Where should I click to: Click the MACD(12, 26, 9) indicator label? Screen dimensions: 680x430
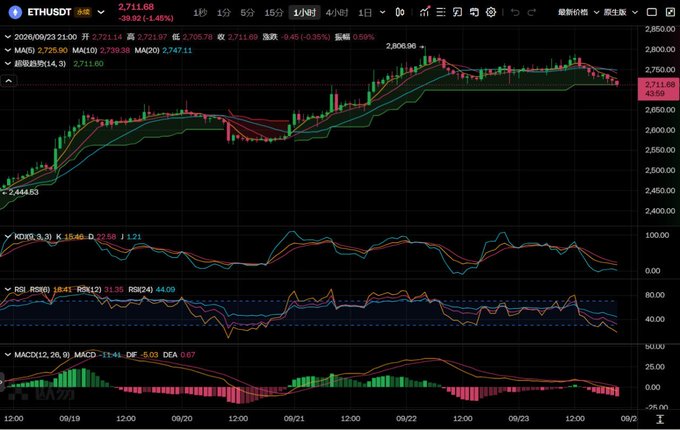[42, 355]
